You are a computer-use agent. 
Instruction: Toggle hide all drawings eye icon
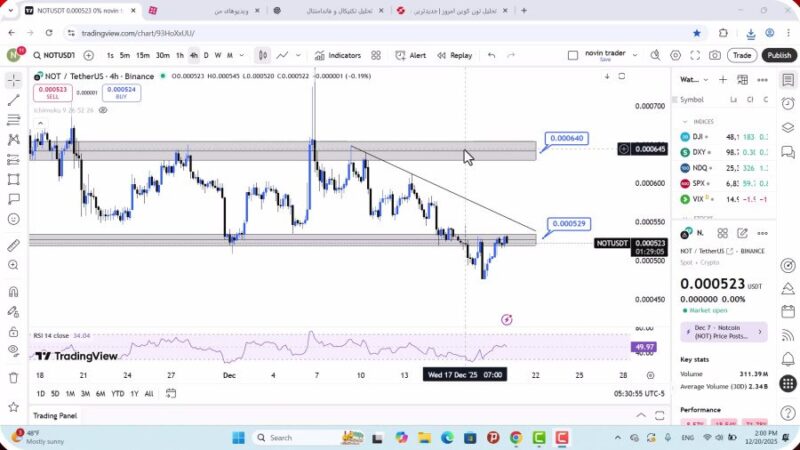click(14, 350)
